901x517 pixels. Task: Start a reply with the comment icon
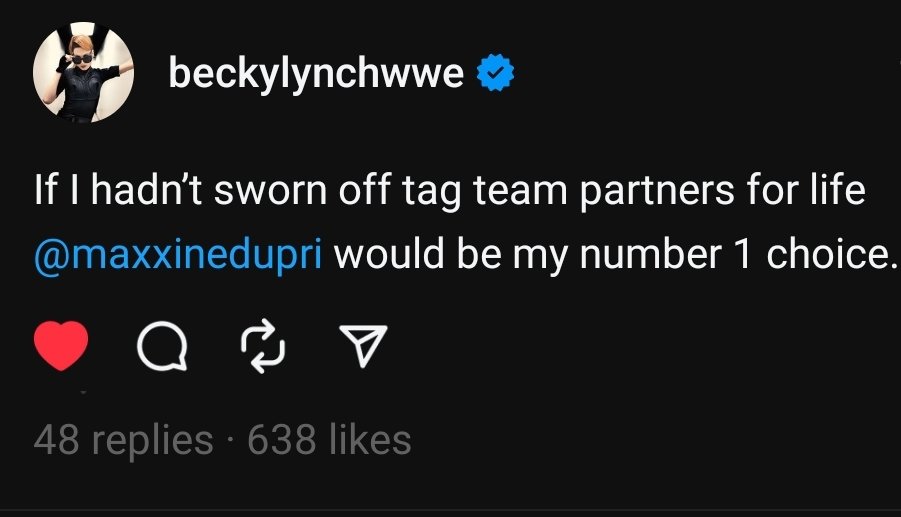point(162,345)
